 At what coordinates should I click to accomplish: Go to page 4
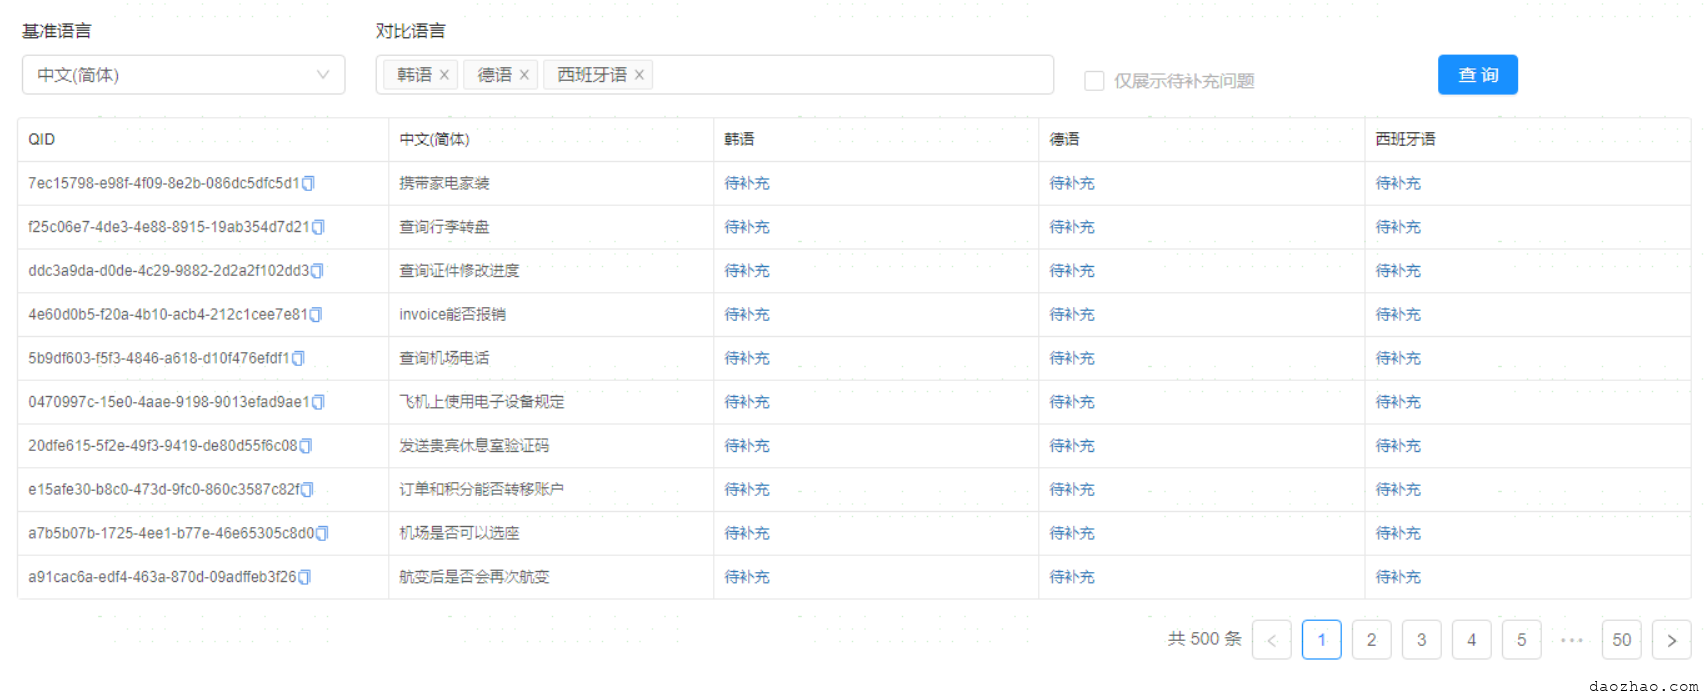(x=1472, y=640)
